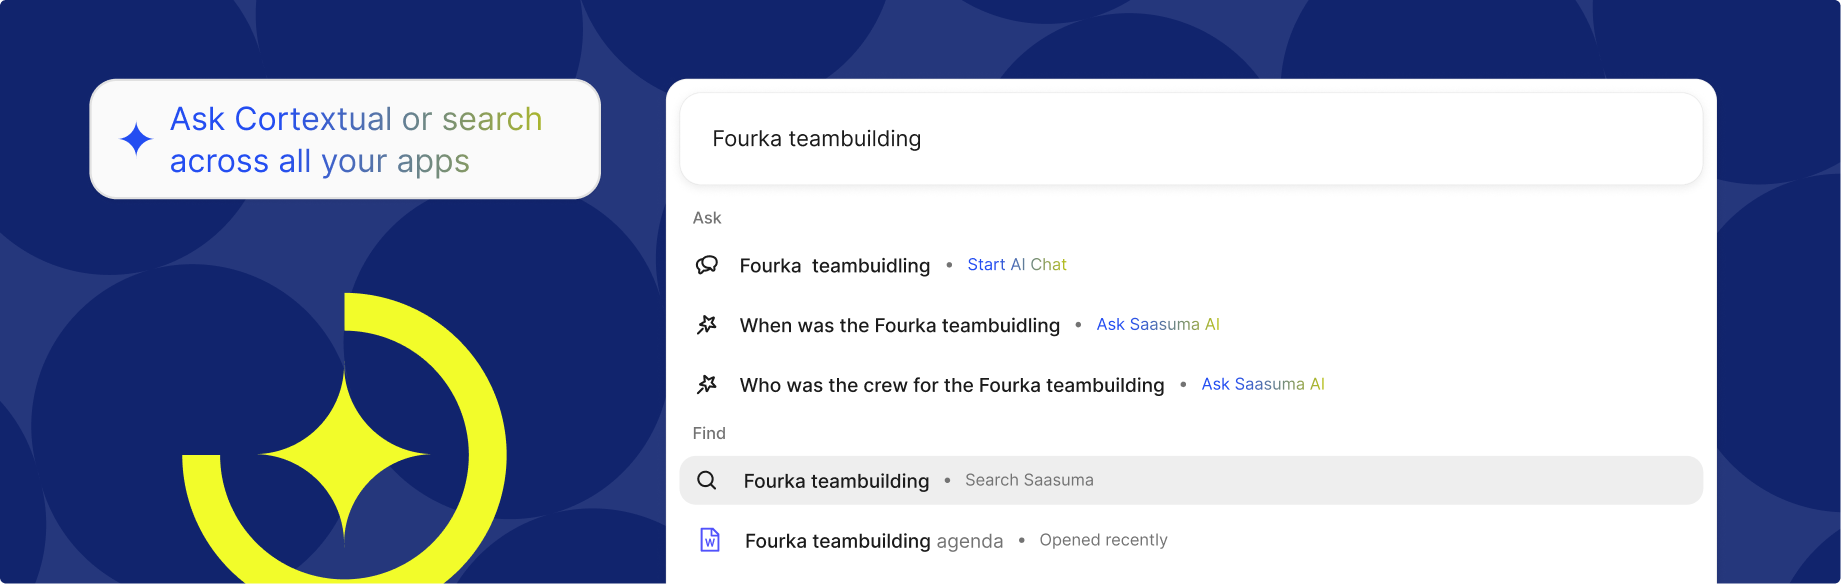The height and width of the screenshot is (584, 1841).
Task: Click the blue sparkle icon in Ask Cortextual box
Action: coord(136,139)
